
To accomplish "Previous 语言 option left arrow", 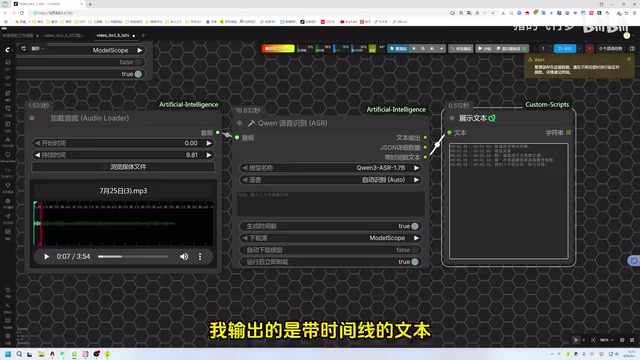I will coord(245,180).
